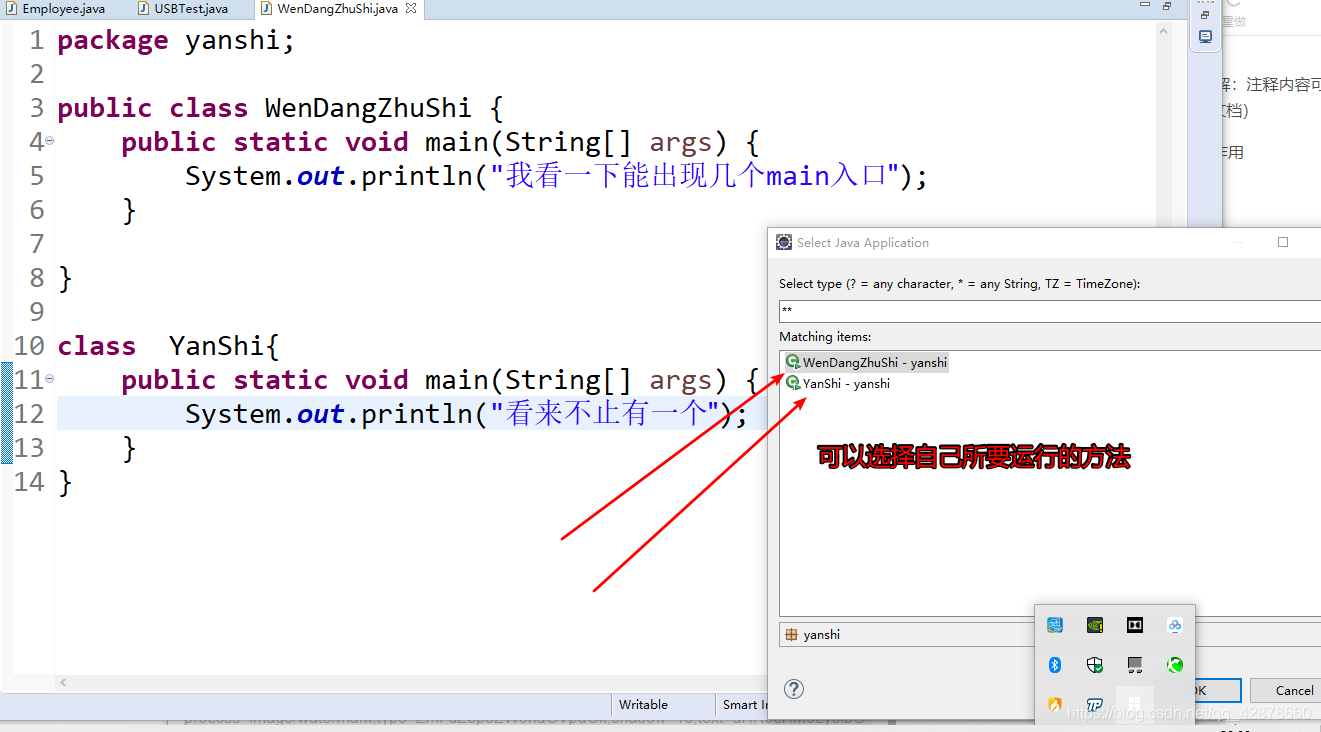Open the Baidu Netdisk tray icon
This screenshot has width=1321, height=732.
click(x=1175, y=625)
